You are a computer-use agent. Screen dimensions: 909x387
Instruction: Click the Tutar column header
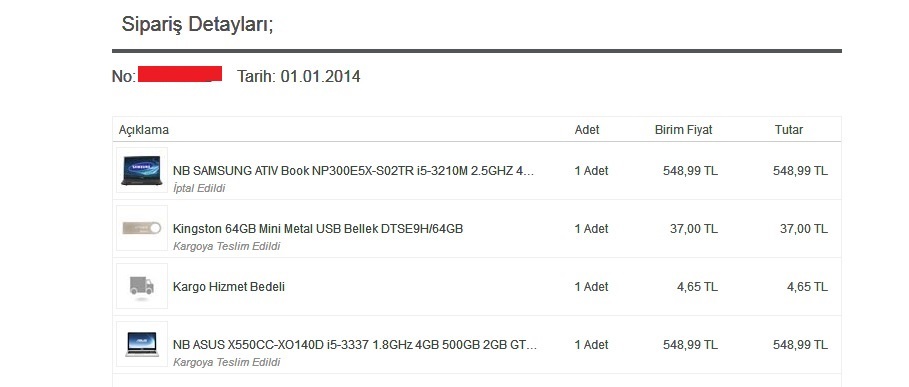coord(789,130)
